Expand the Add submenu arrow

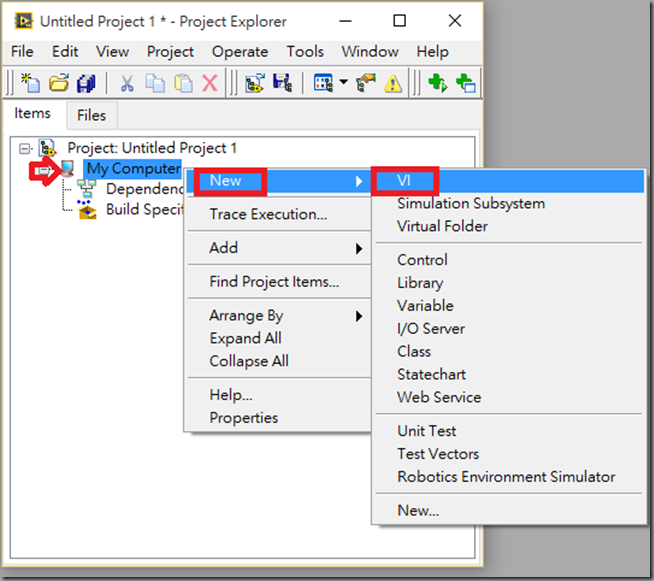(x=359, y=248)
